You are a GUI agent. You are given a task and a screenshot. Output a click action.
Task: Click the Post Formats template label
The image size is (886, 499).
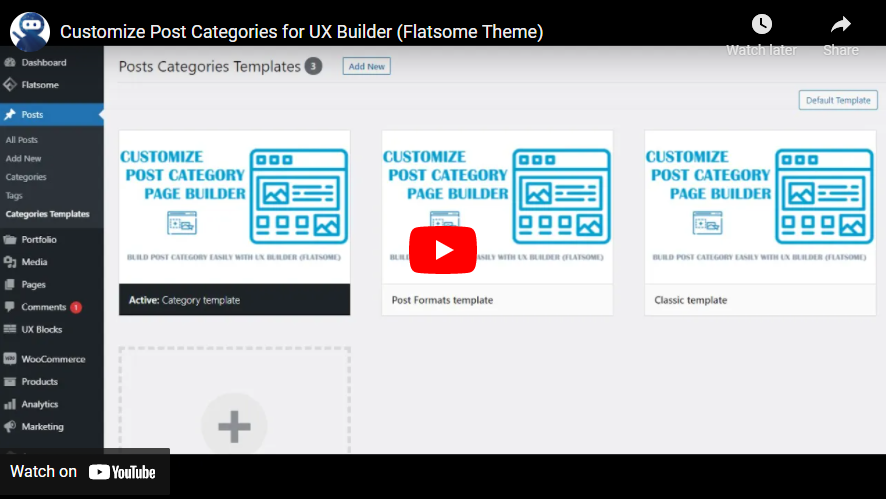pyautogui.click(x=442, y=300)
